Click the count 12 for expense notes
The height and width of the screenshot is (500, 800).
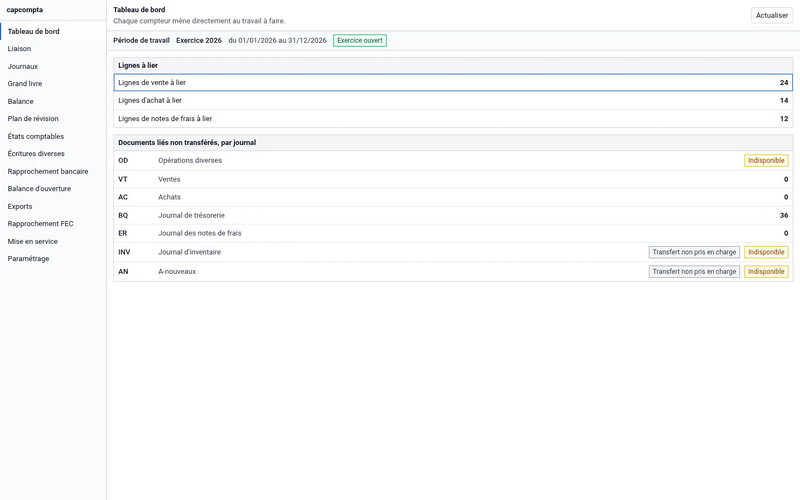pyautogui.click(x=784, y=118)
